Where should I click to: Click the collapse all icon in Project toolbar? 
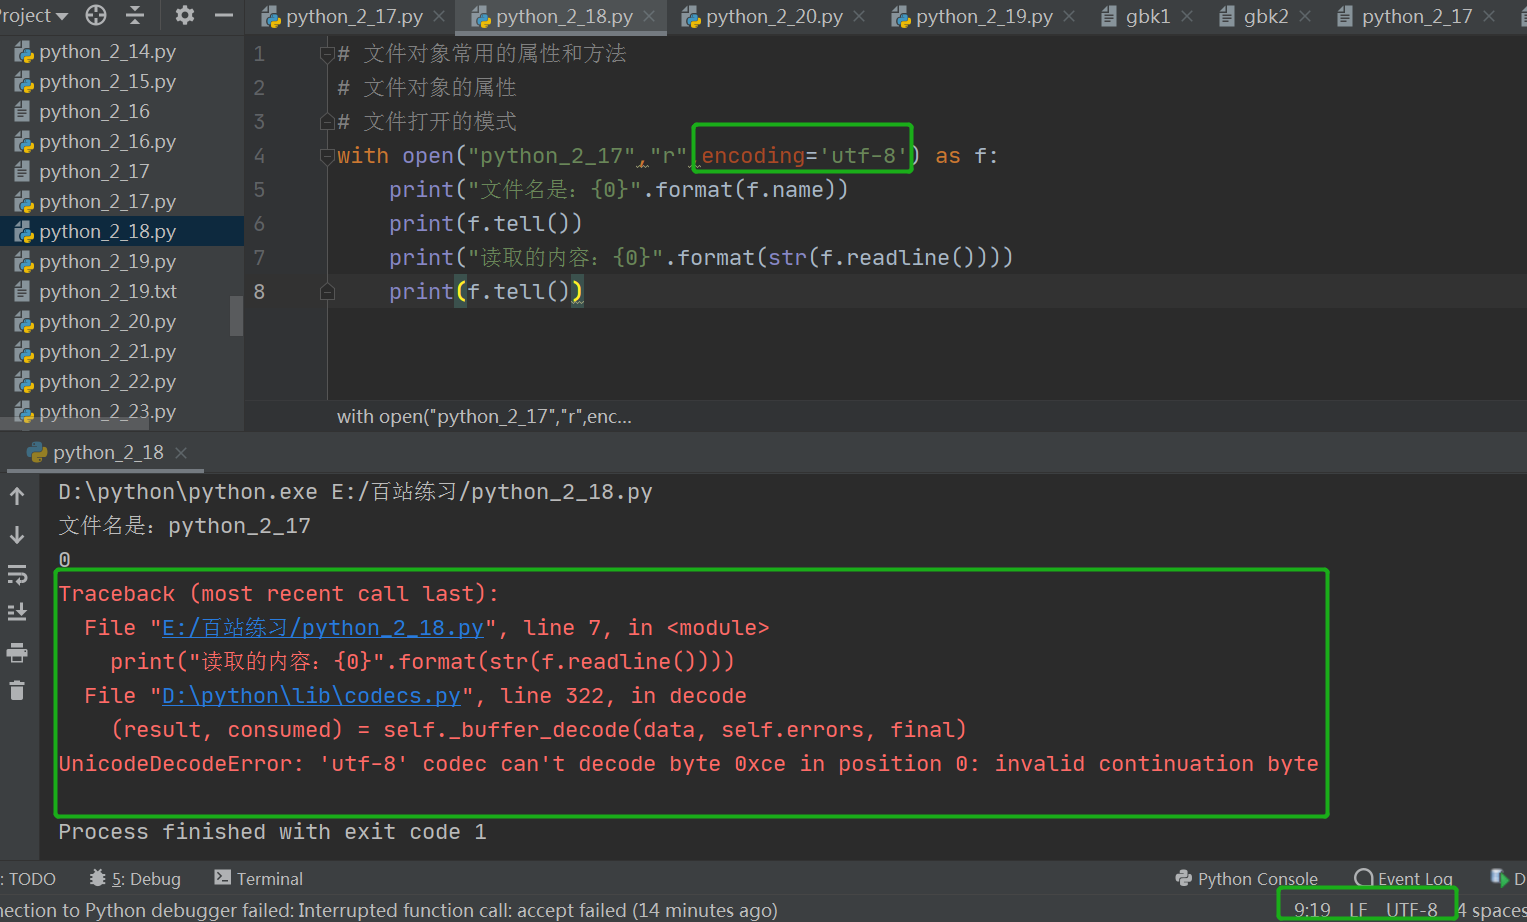(x=135, y=15)
